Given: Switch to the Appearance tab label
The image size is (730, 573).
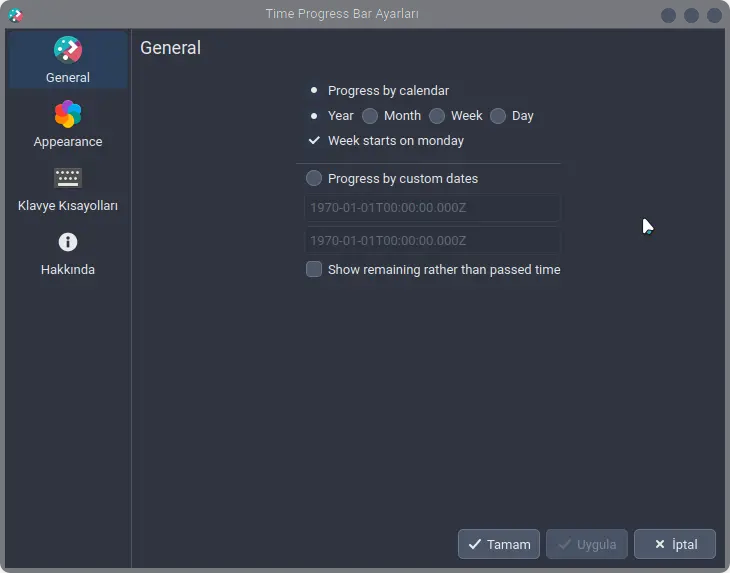Looking at the screenshot, I should [x=68, y=142].
